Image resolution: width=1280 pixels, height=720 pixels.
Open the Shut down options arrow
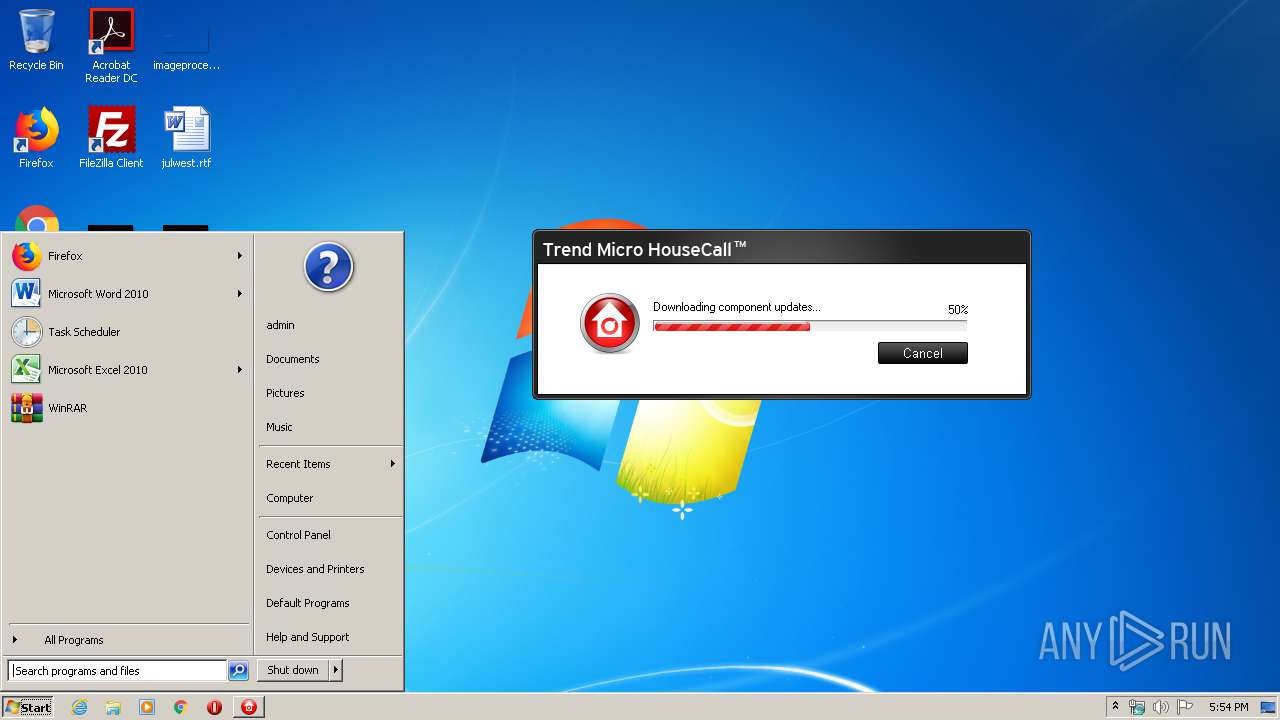click(335, 670)
